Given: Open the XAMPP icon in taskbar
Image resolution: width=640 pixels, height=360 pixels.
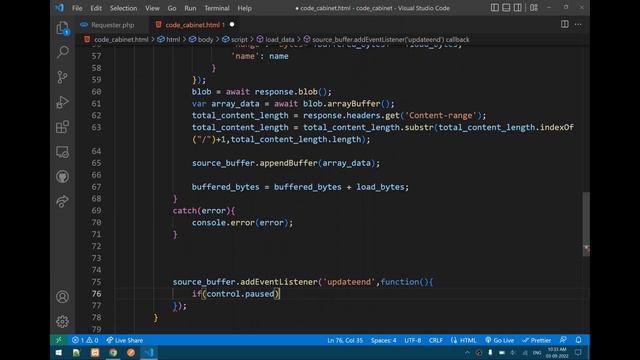Looking at the screenshot, I should click(95, 353).
